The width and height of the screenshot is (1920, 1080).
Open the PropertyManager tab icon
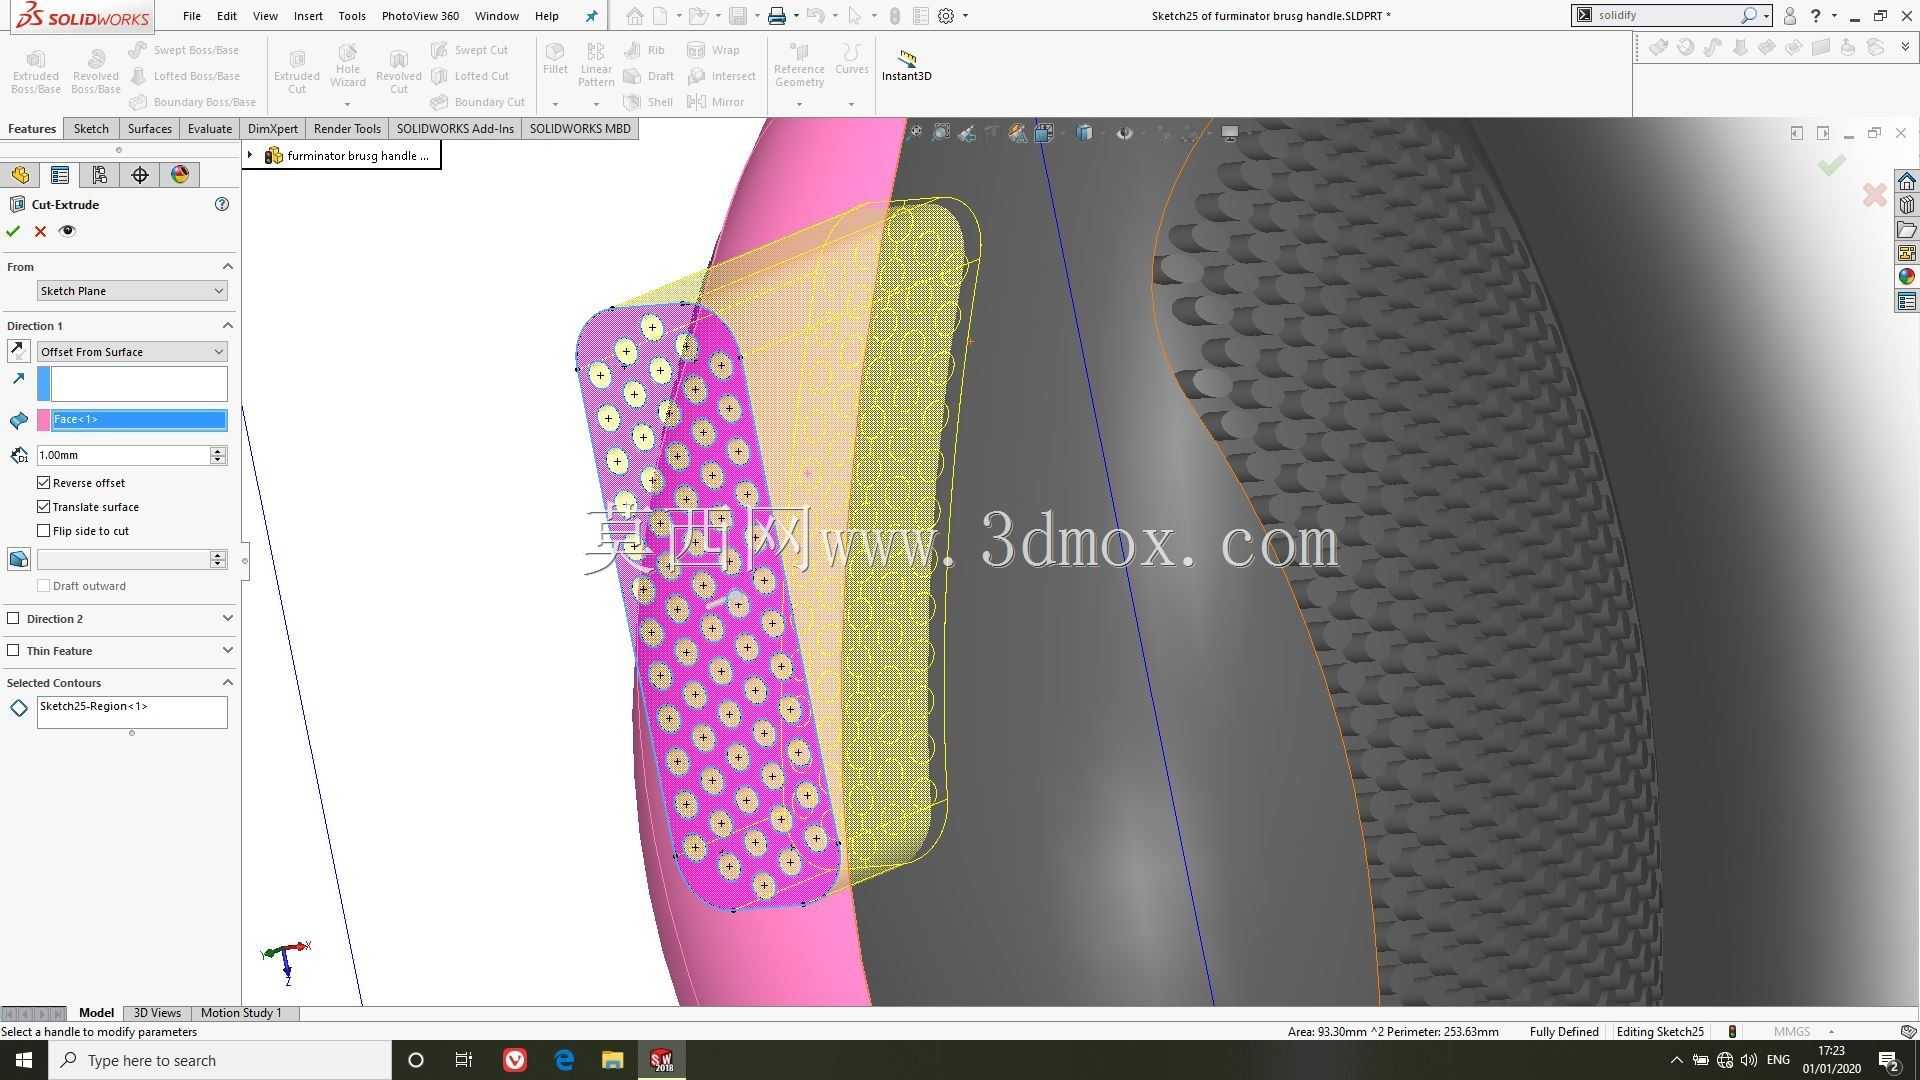(x=60, y=175)
